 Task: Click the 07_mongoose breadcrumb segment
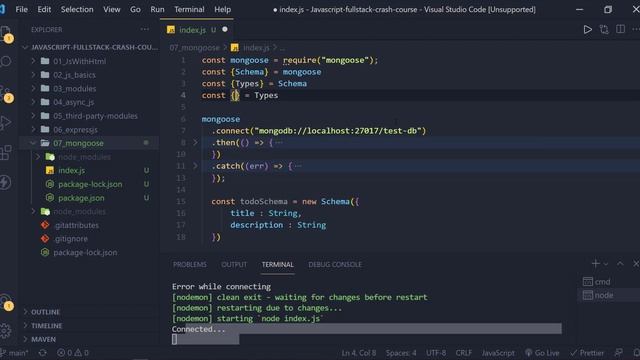coord(194,48)
